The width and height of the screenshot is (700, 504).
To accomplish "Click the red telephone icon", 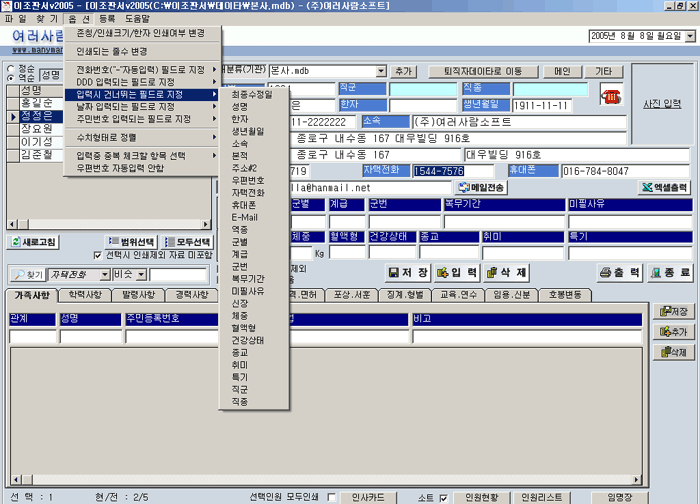I will 610,94.
